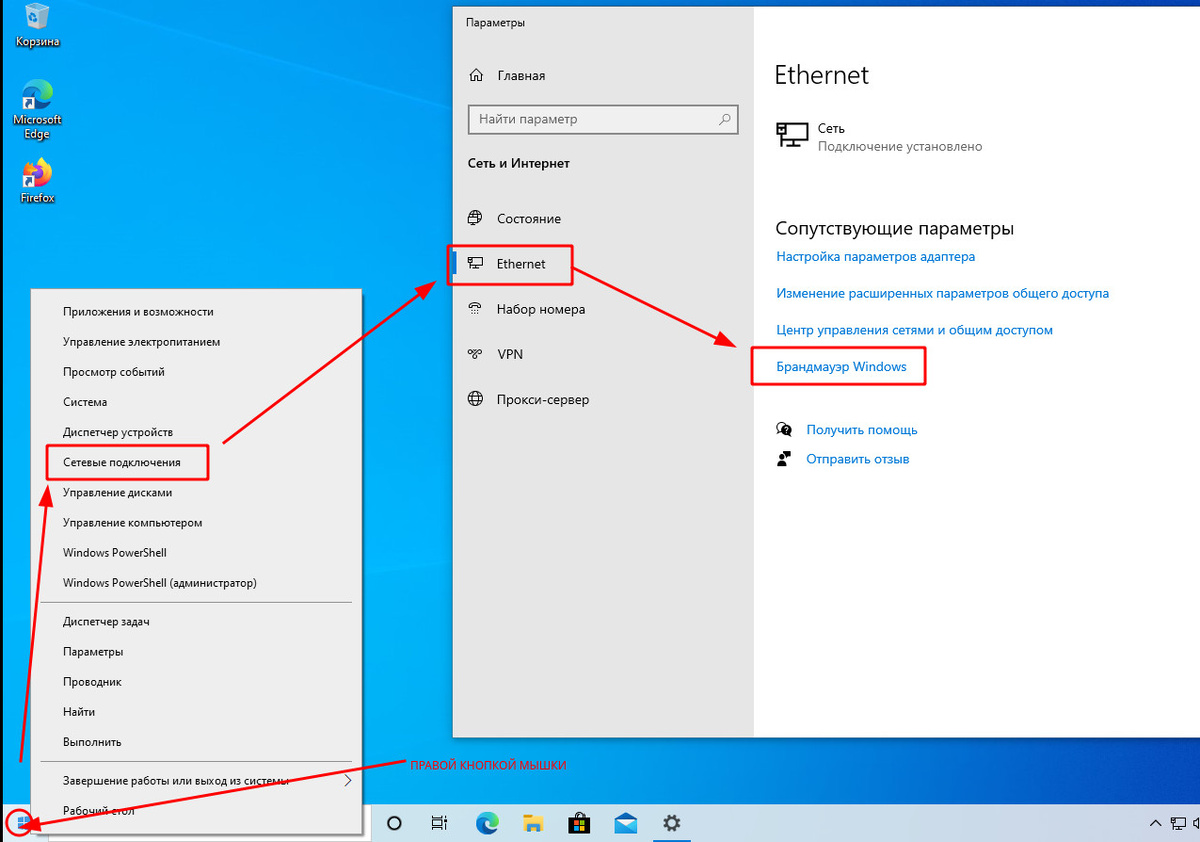This screenshot has height=842, width=1200.
Task: Click the volume speaker tray icon
Action: [1195, 823]
